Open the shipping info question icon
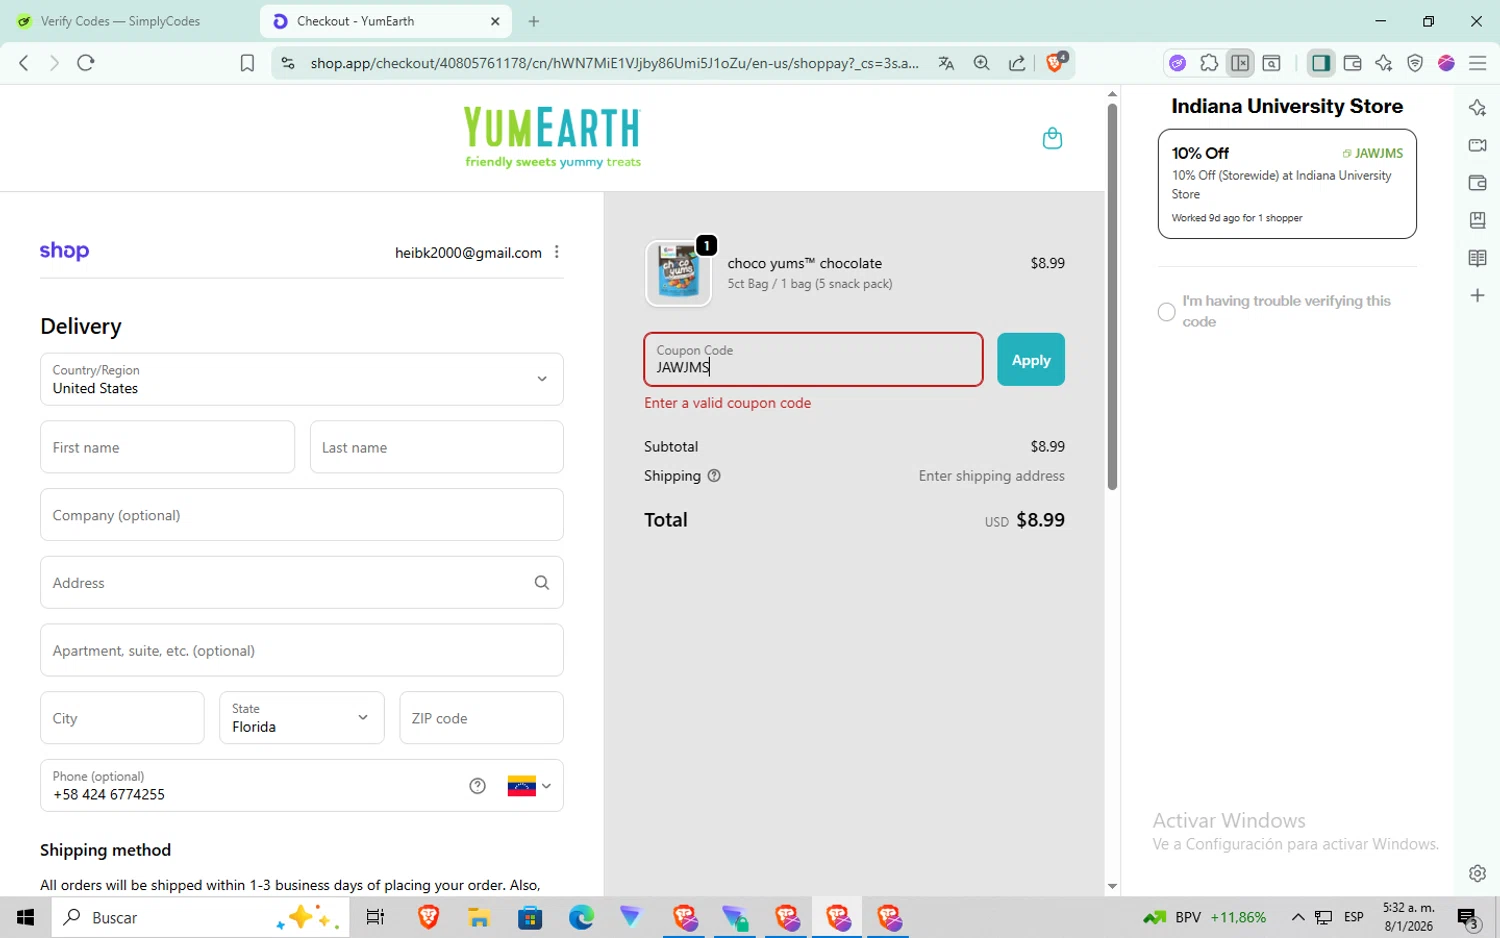 [x=714, y=476]
